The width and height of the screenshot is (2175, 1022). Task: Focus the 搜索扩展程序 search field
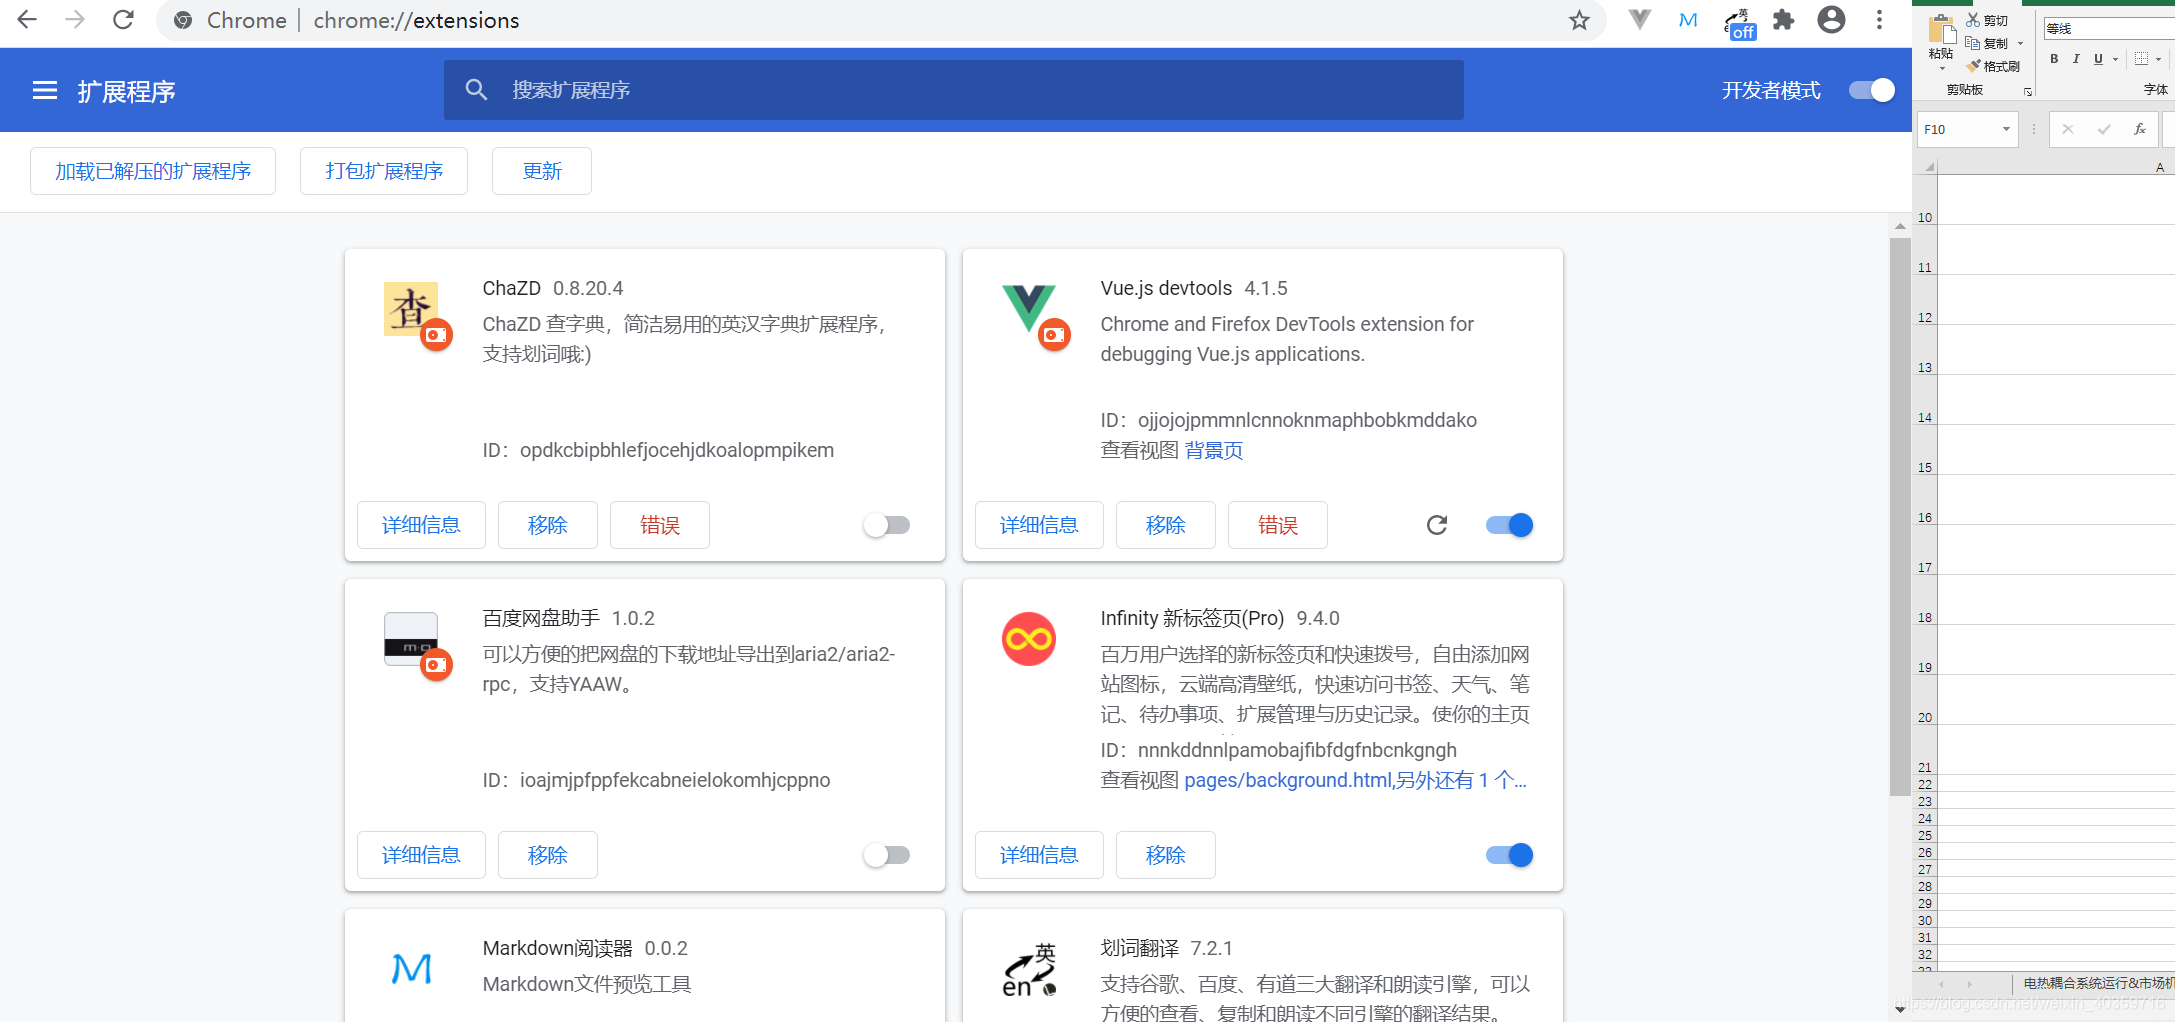(954, 90)
